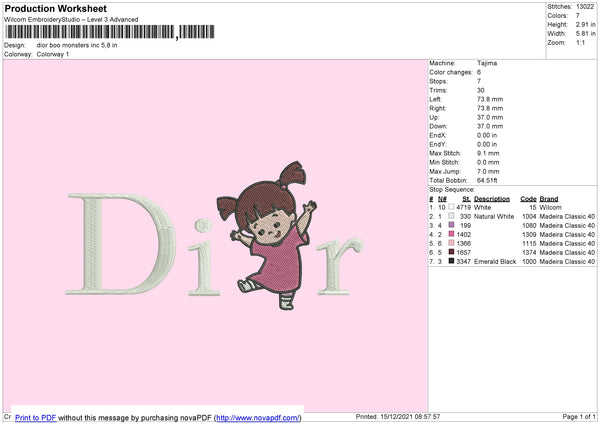Click the embroidered letter D
The width and height of the screenshot is (600, 424).
(121, 244)
